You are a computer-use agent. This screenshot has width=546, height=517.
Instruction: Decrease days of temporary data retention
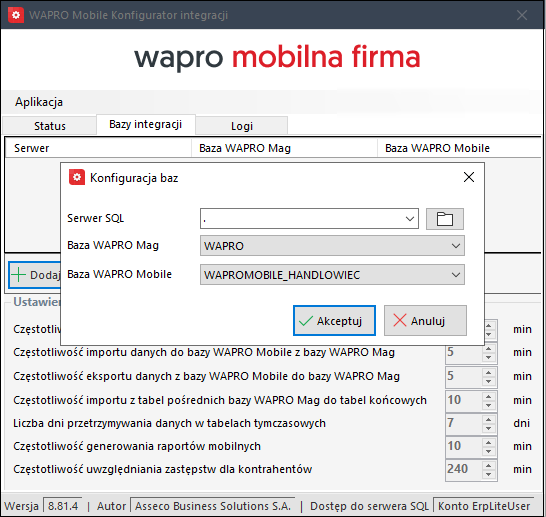coord(489,429)
